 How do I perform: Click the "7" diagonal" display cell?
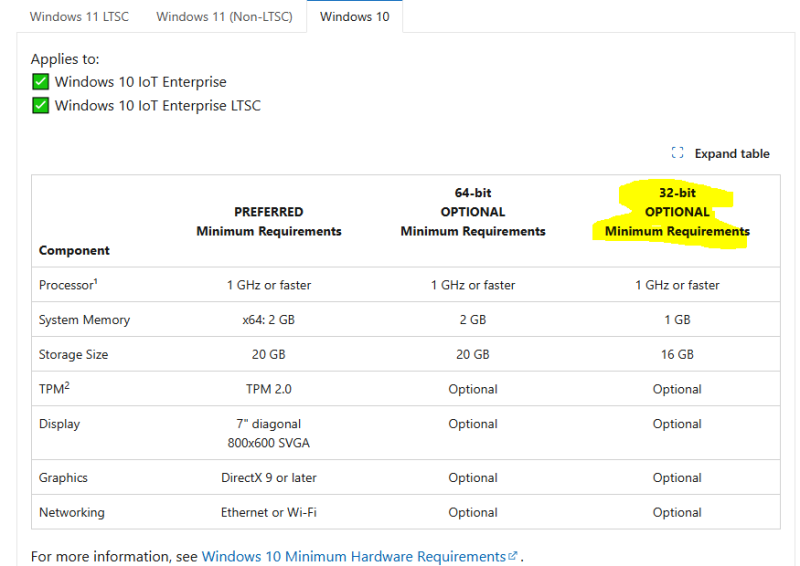[269, 424]
